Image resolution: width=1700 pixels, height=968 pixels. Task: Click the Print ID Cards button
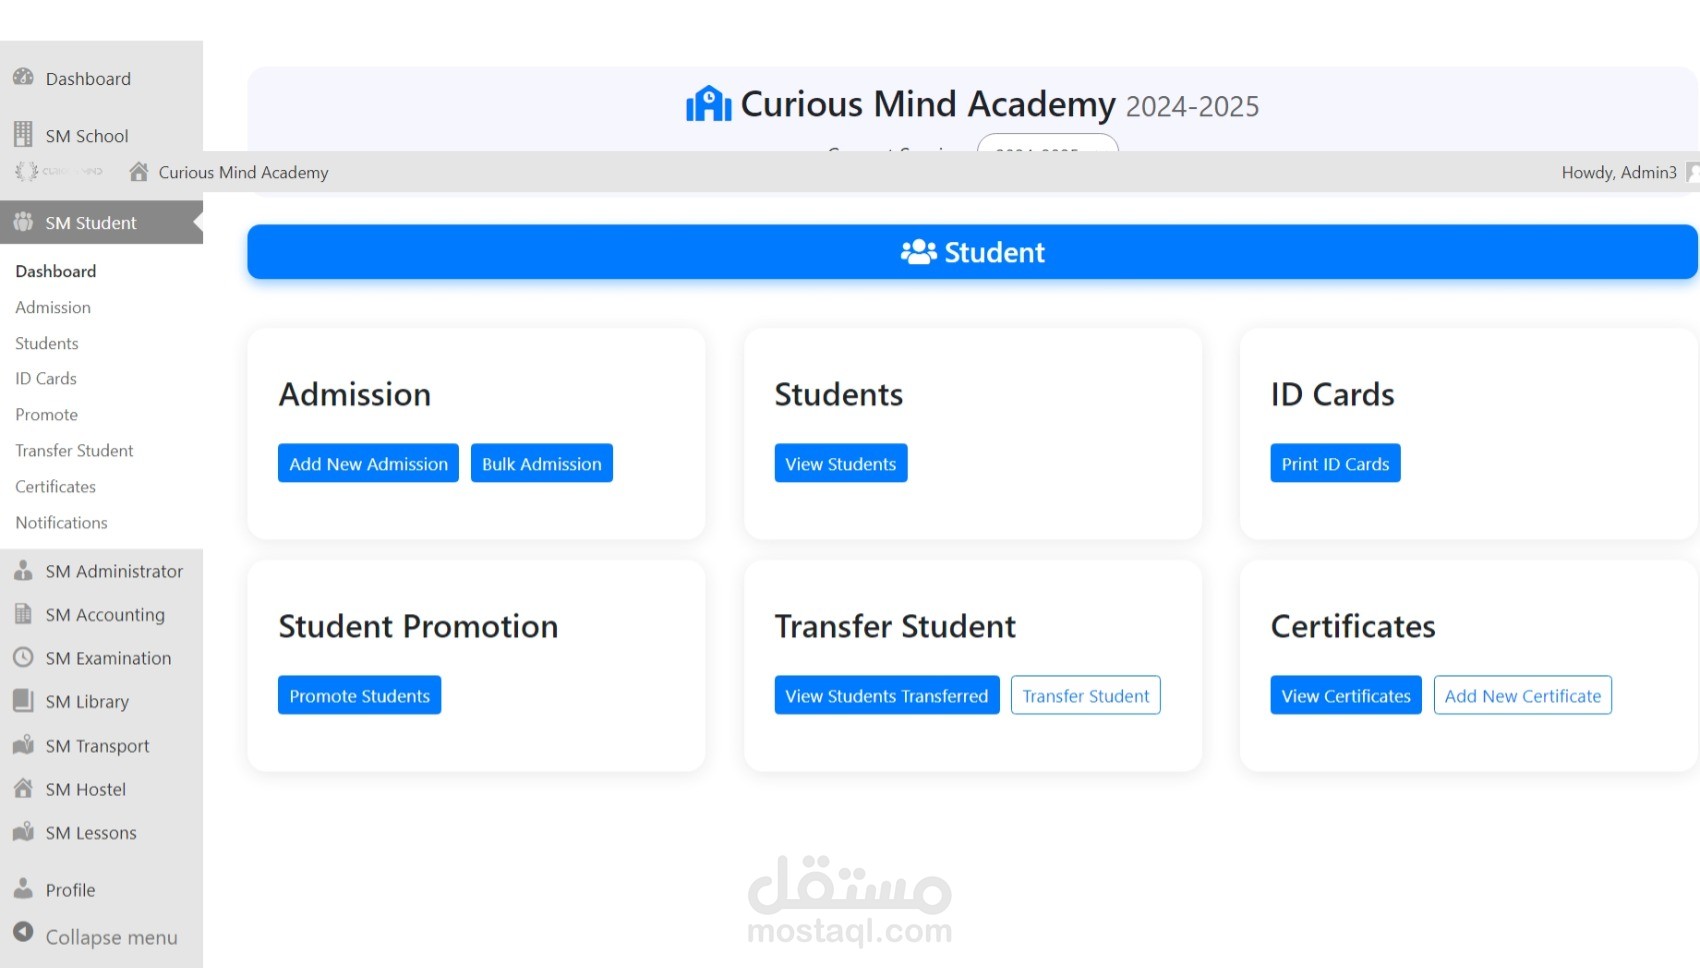(1335, 463)
